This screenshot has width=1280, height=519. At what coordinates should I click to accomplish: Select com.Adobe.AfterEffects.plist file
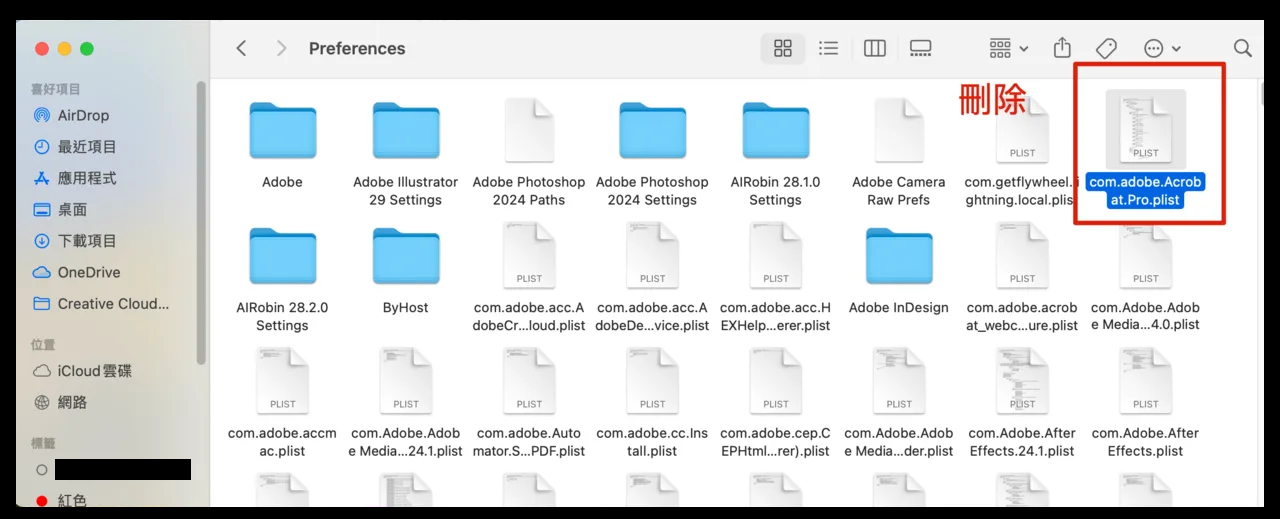(x=1146, y=381)
